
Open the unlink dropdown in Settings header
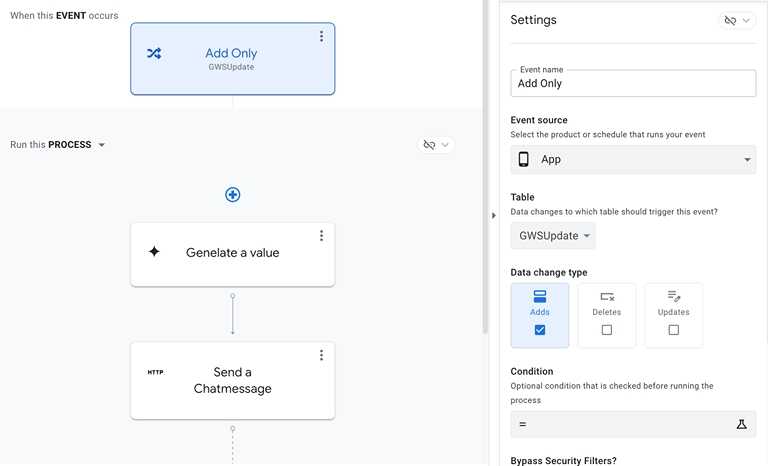pyautogui.click(x=737, y=21)
